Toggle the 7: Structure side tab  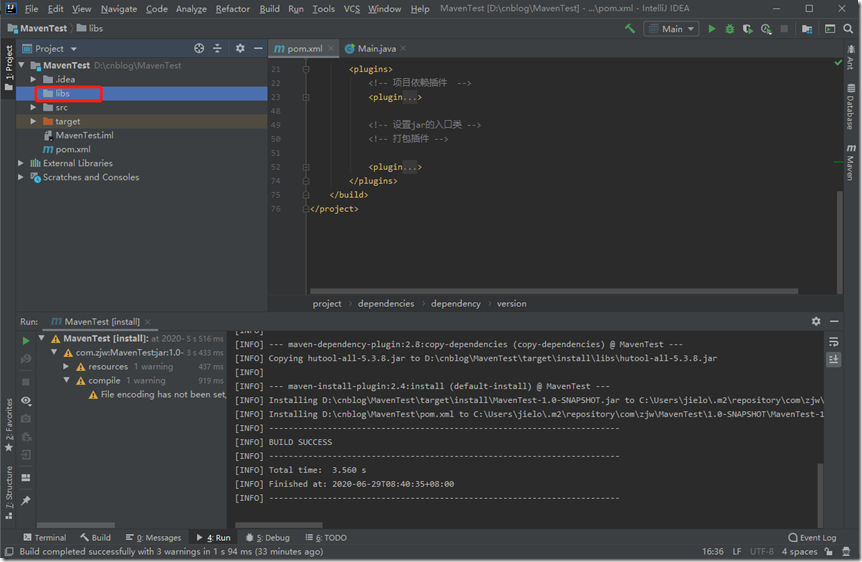pyautogui.click(x=9, y=492)
